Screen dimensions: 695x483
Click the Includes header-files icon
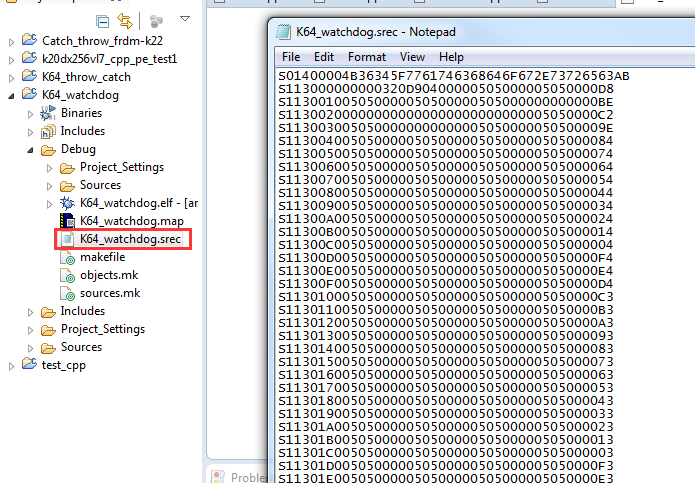pyautogui.click(x=48, y=131)
